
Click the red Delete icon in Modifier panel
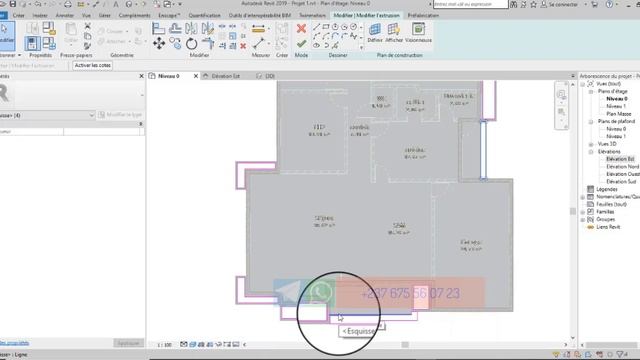click(243, 46)
